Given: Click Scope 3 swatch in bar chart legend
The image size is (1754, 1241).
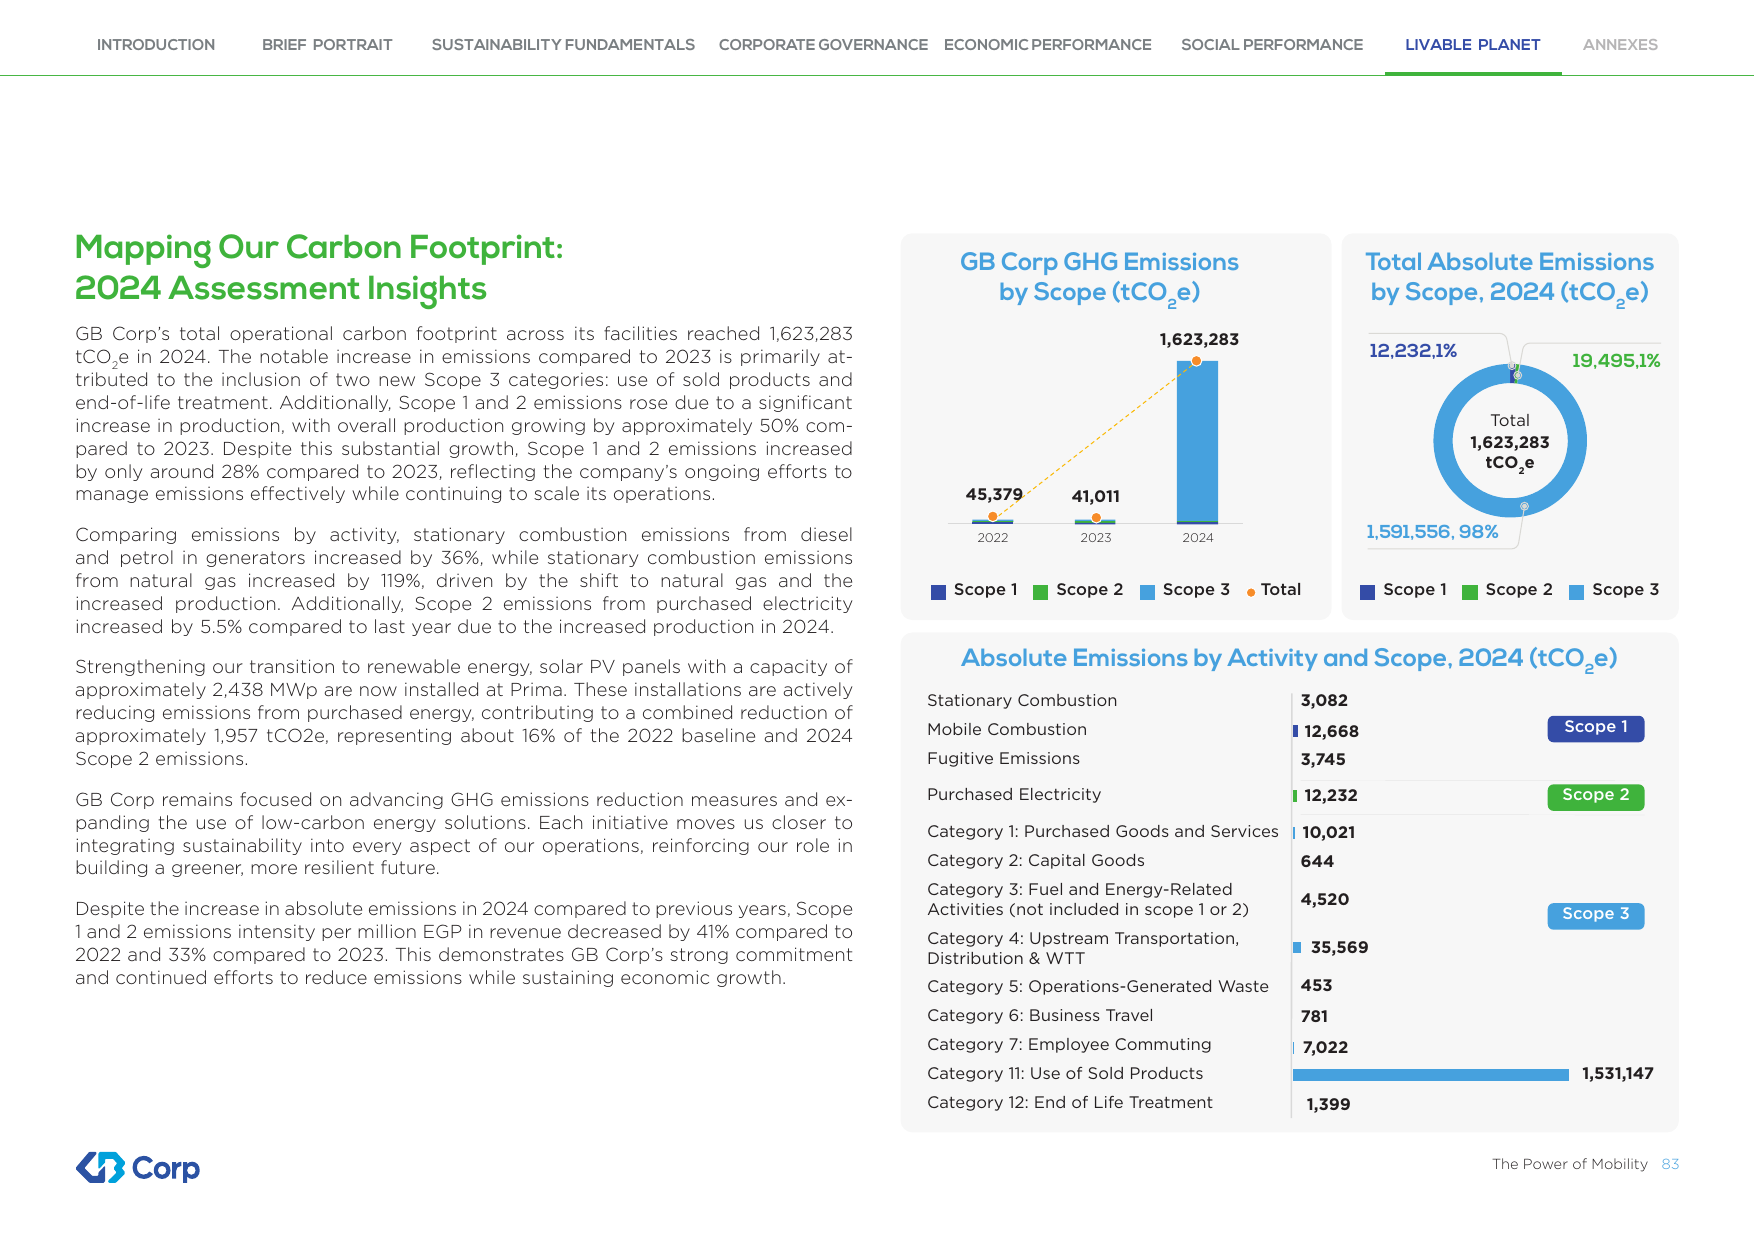Looking at the screenshot, I should [1147, 592].
